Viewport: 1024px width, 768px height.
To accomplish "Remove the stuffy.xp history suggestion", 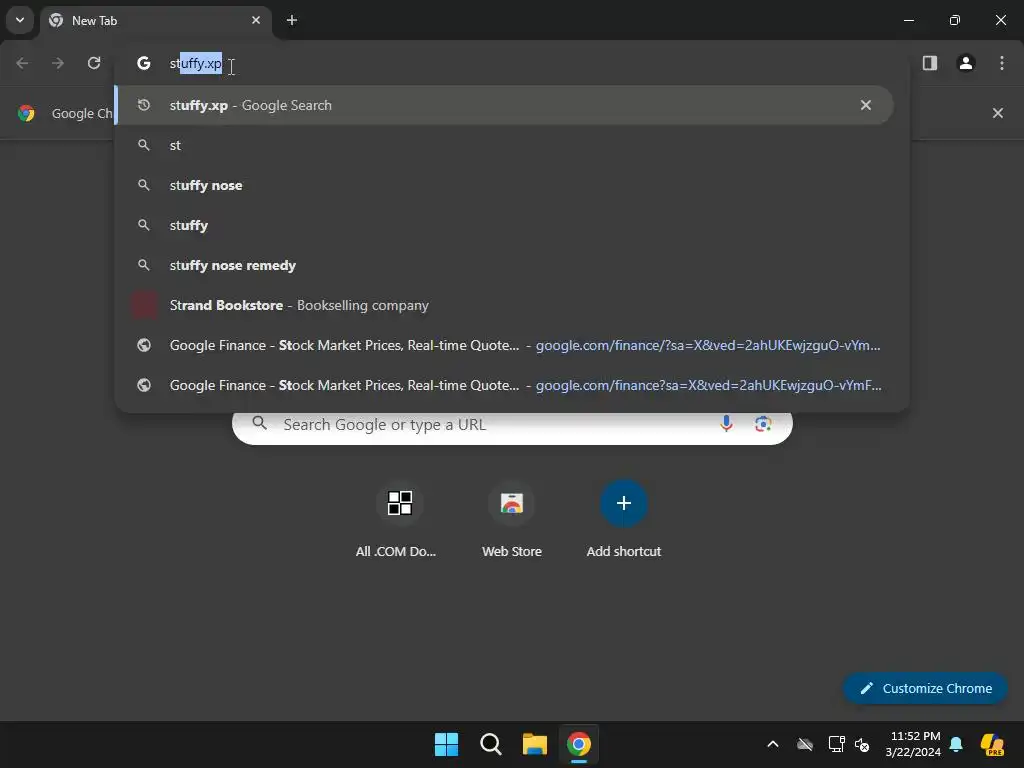I will (866, 105).
